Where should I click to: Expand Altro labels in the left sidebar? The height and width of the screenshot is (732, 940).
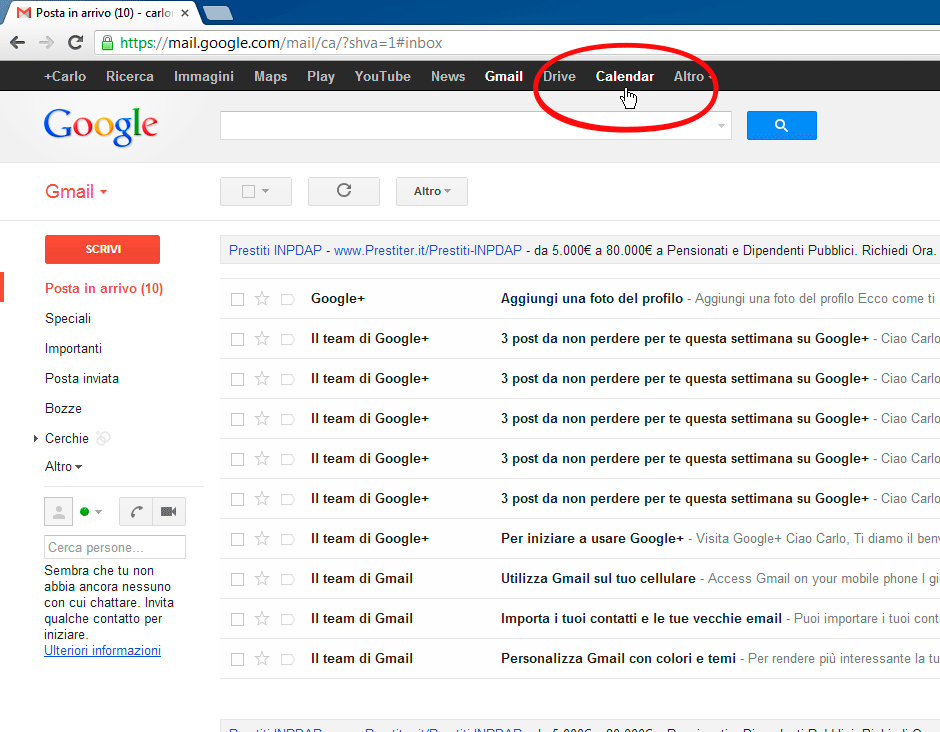tap(63, 466)
